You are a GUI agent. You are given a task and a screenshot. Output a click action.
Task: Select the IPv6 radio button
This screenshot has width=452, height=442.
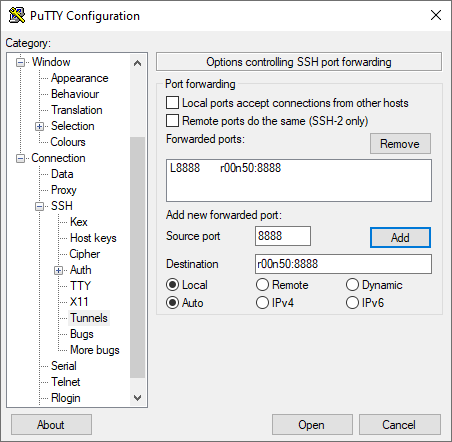click(x=352, y=303)
